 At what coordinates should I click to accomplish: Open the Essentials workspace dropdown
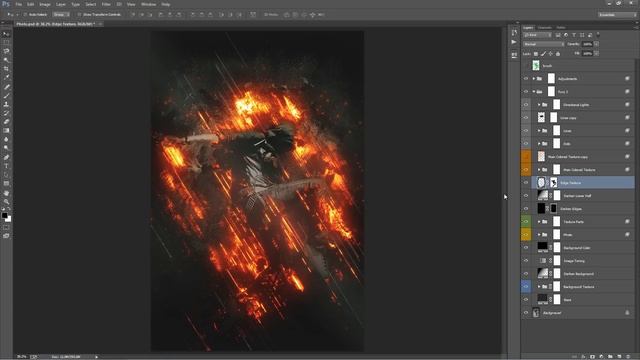[x=617, y=15]
